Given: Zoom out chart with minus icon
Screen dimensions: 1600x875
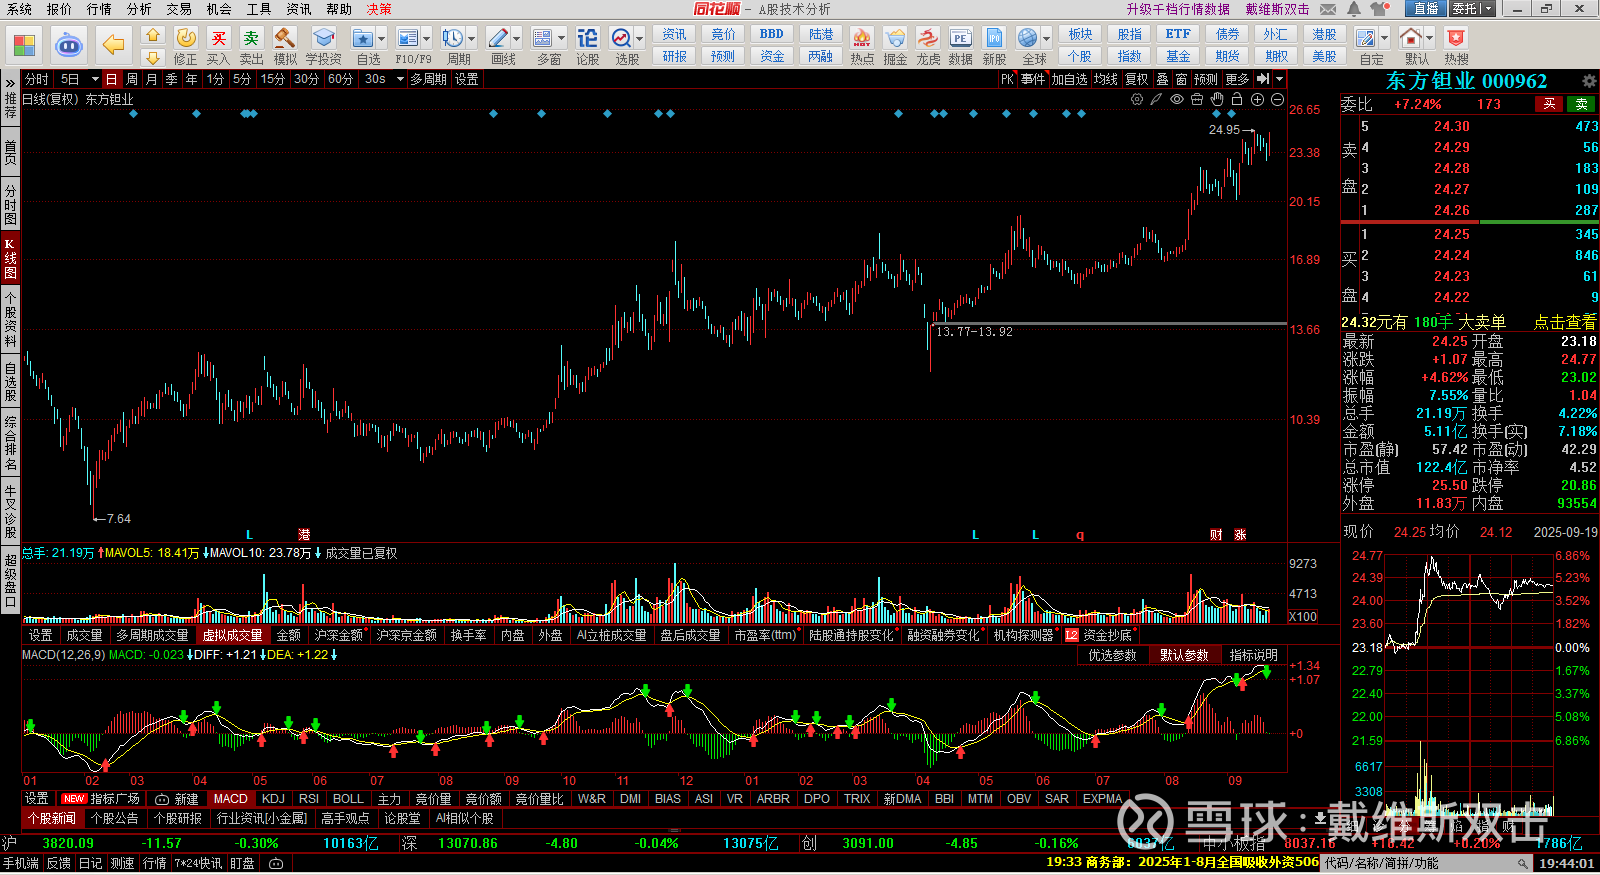Looking at the screenshot, I should (1277, 99).
